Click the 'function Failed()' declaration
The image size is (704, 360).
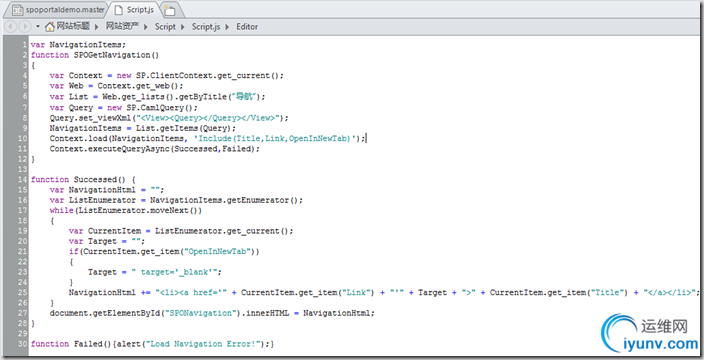coord(71,344)
